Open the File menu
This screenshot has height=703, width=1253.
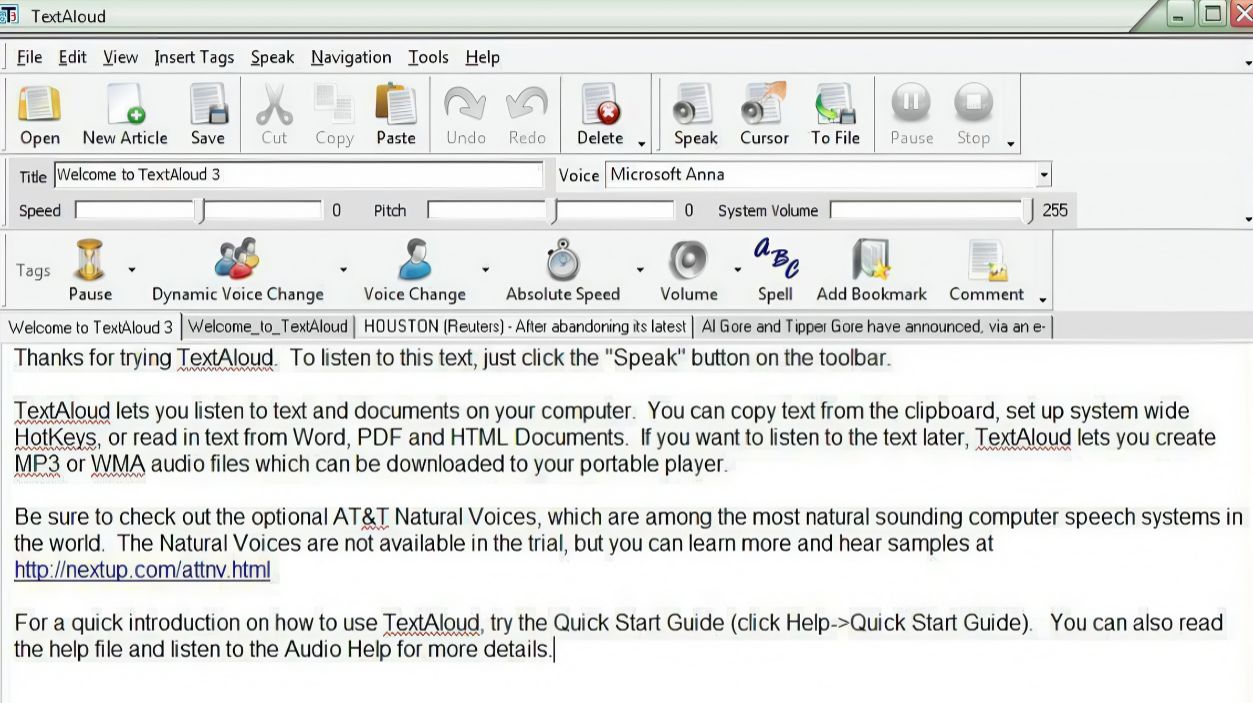point(29,57)
